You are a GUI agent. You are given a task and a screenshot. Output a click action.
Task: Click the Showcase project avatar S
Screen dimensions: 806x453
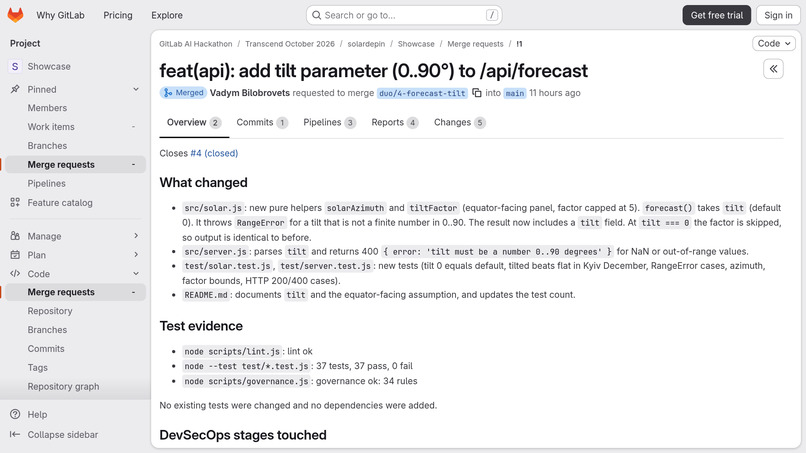[x=15, y=66]
